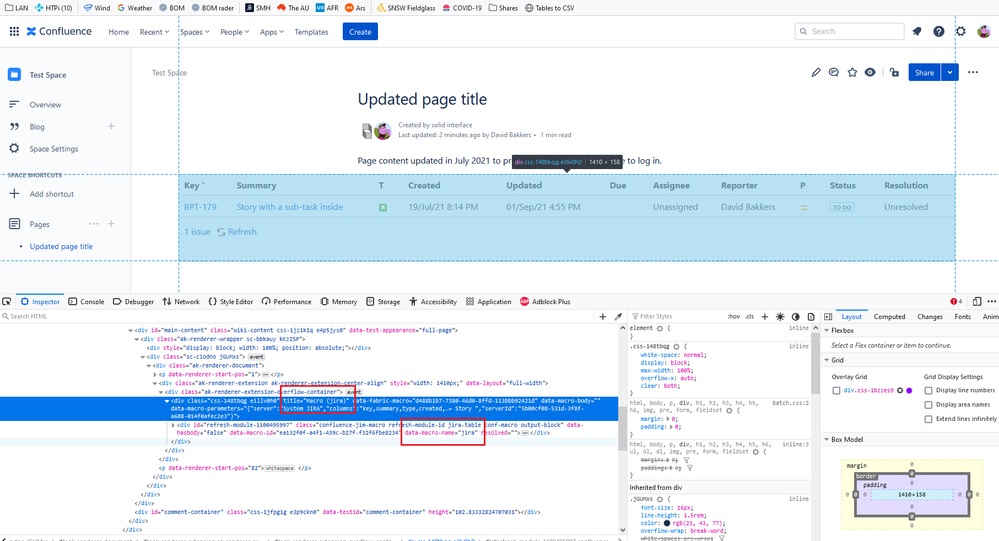Screen dimensions: 999x541
Task: Switch to the Console tab
Action: pyautogui.click(x=86, y=301)
